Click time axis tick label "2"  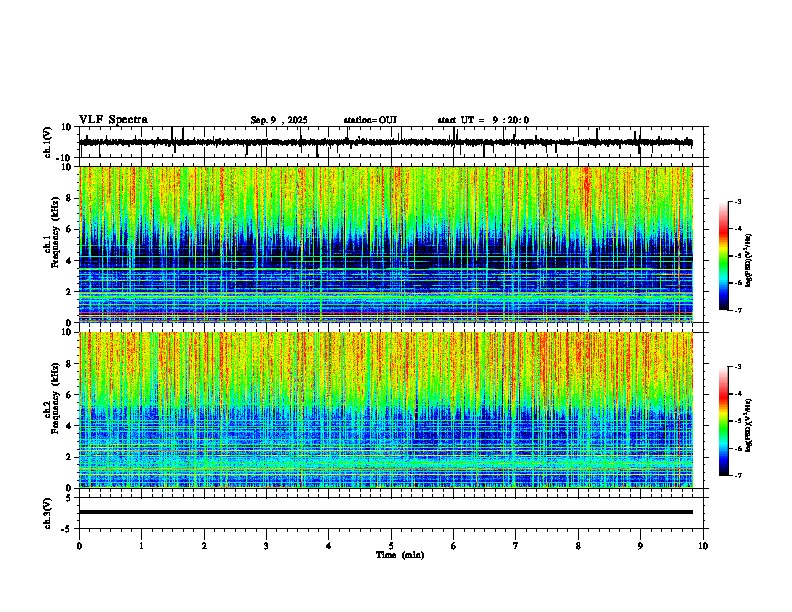pyautogui.click(x=204, y=546)
